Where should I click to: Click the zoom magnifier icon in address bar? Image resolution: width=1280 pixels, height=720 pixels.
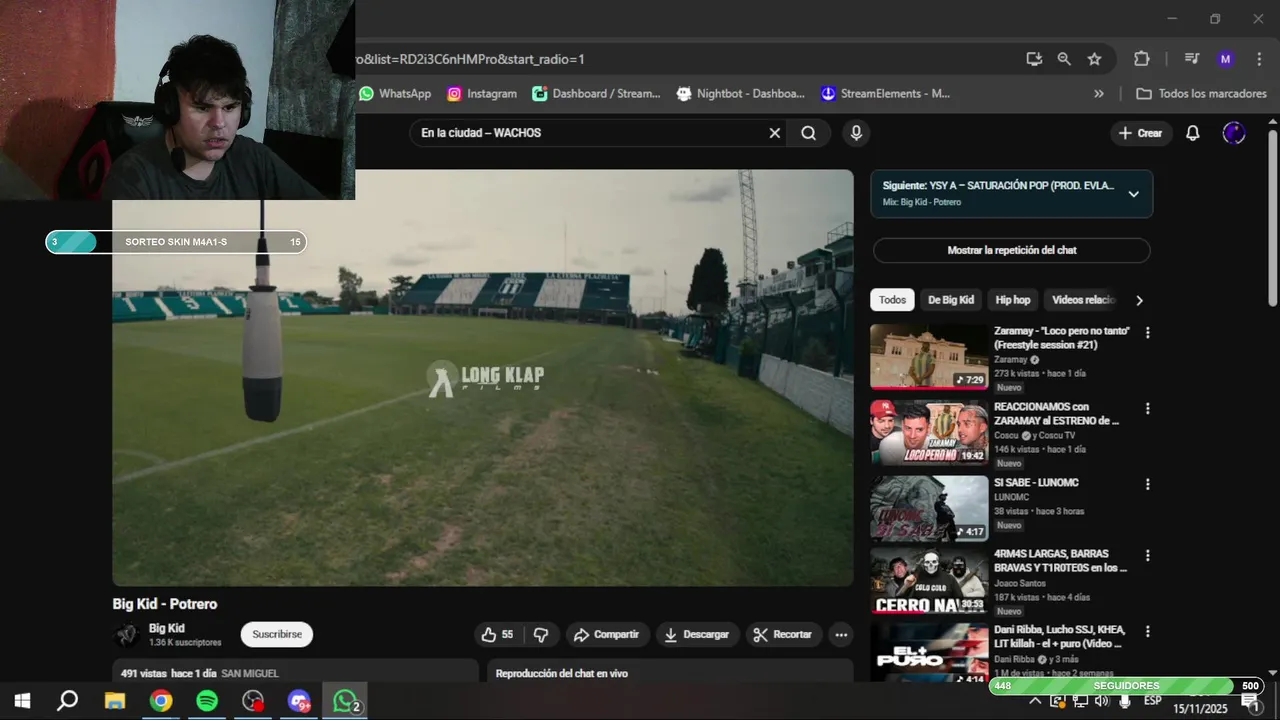click(1064, 59)
